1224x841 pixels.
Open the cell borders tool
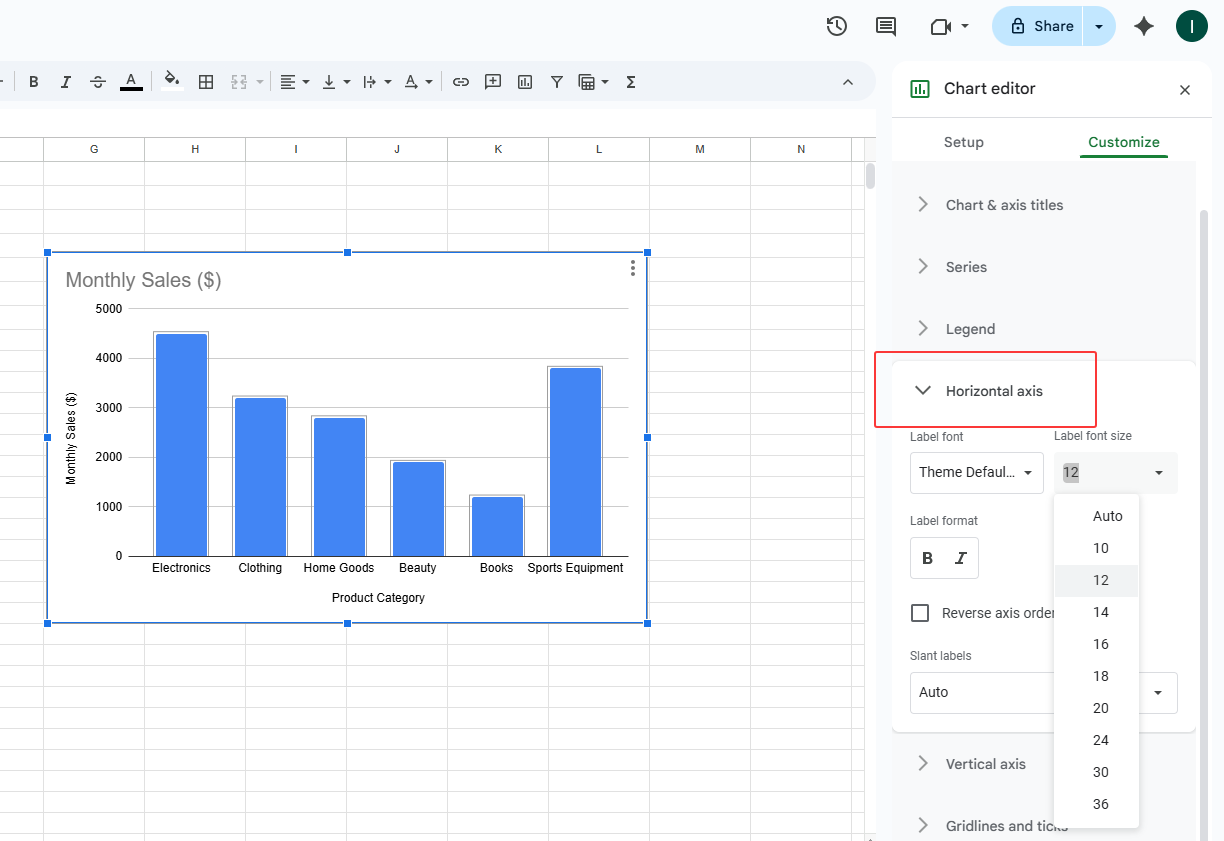[x=206, y=82]
